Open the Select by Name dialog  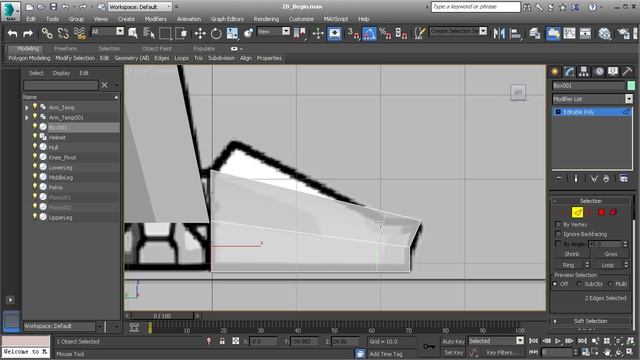pos(149,33)
